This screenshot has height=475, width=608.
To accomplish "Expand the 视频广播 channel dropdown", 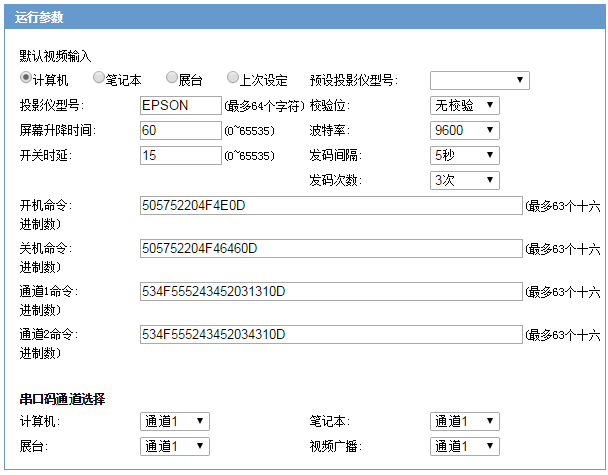I will click(x=464, y=446).
